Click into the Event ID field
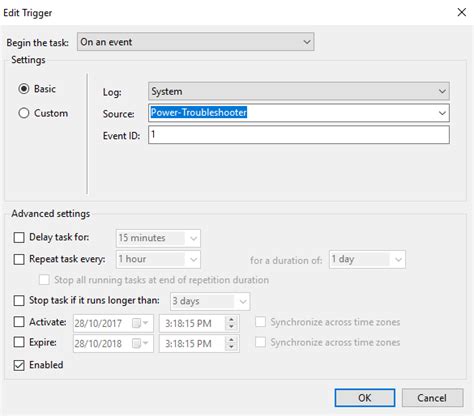This screenshot has width=474, height=416. 299,135
